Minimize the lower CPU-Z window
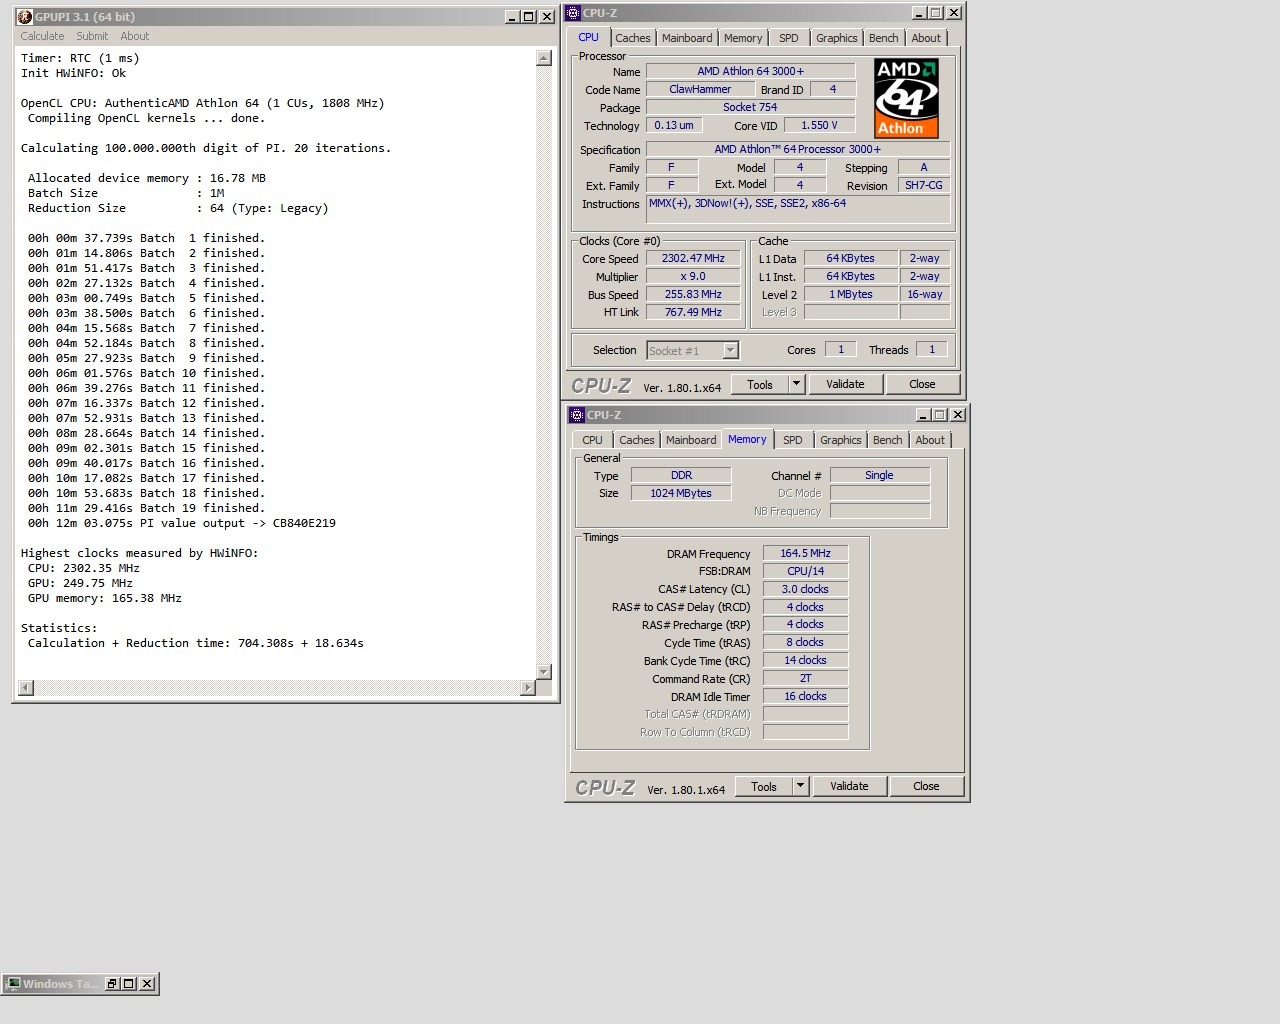Image resolution: width=1280 pixels, height=1024 pixels. coord(923,415)
